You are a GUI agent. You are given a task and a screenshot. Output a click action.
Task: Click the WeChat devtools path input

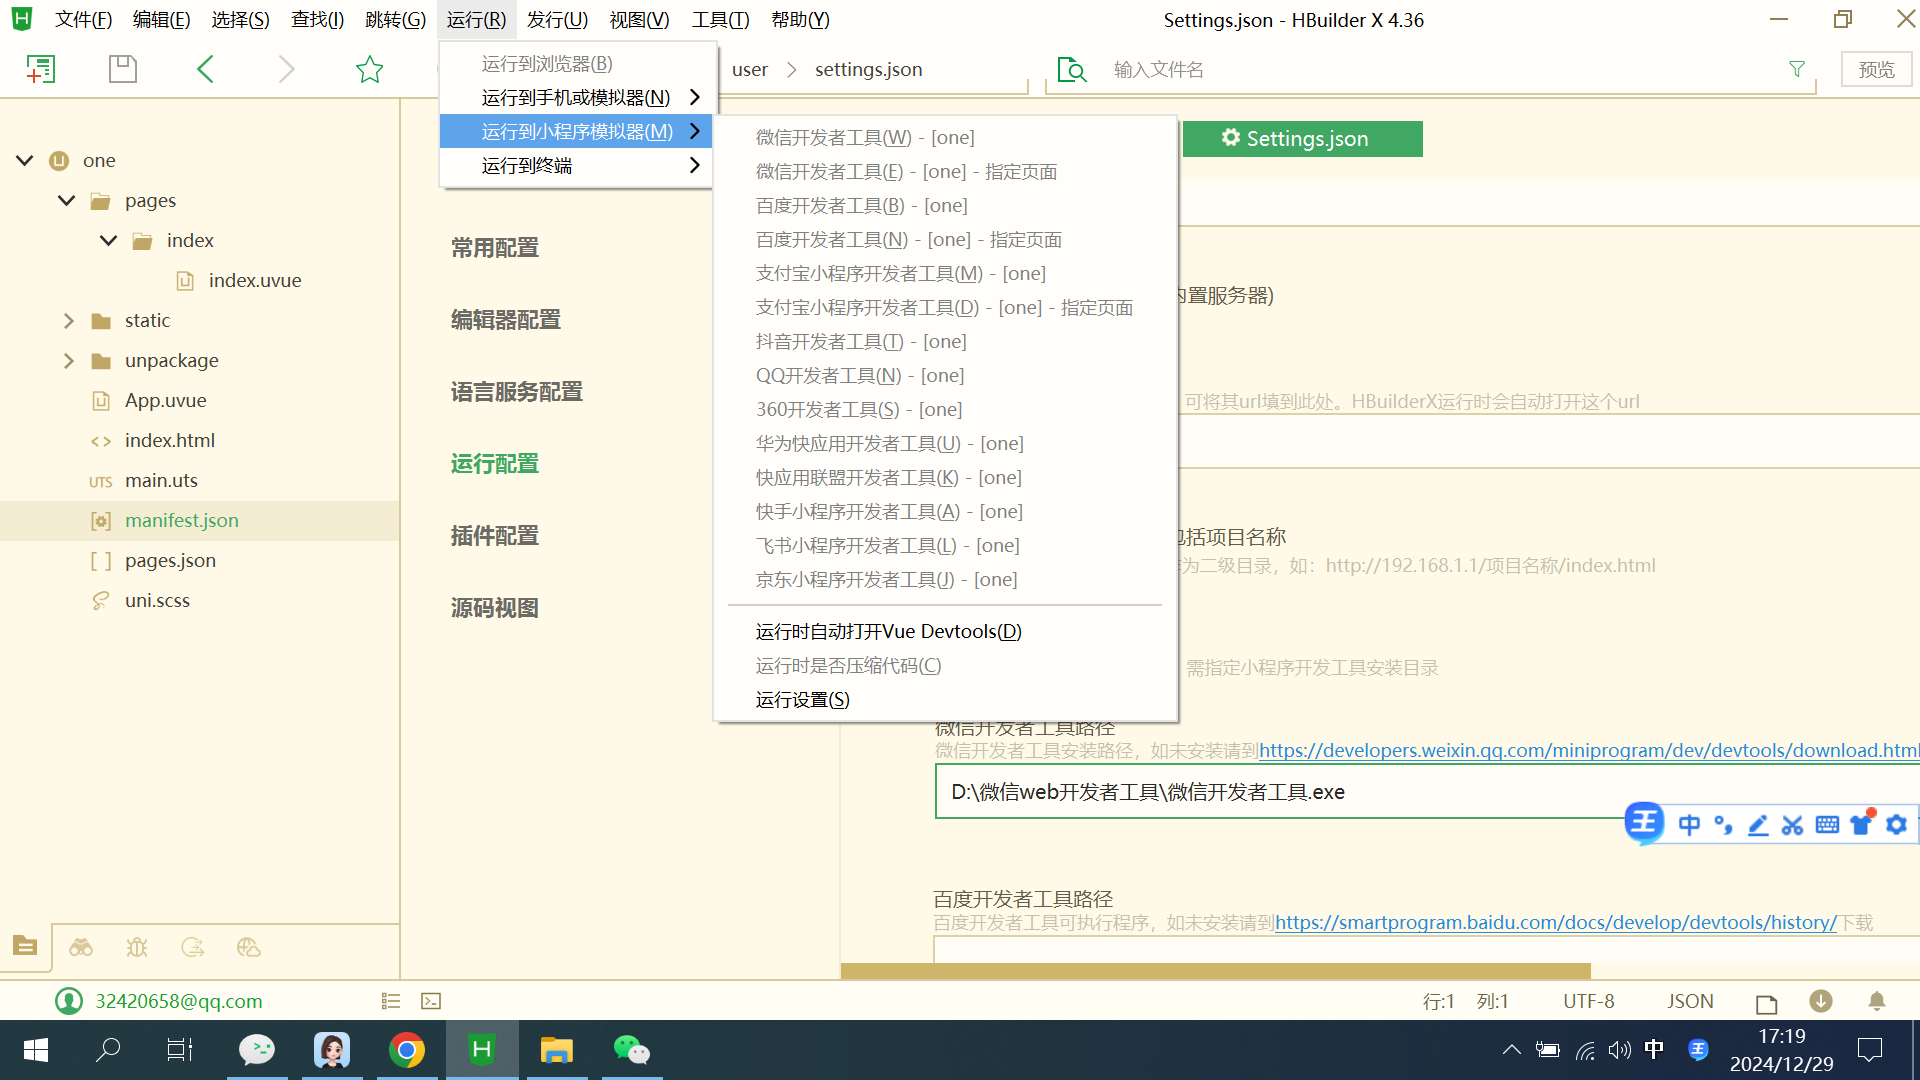[x=1427, y=792]
